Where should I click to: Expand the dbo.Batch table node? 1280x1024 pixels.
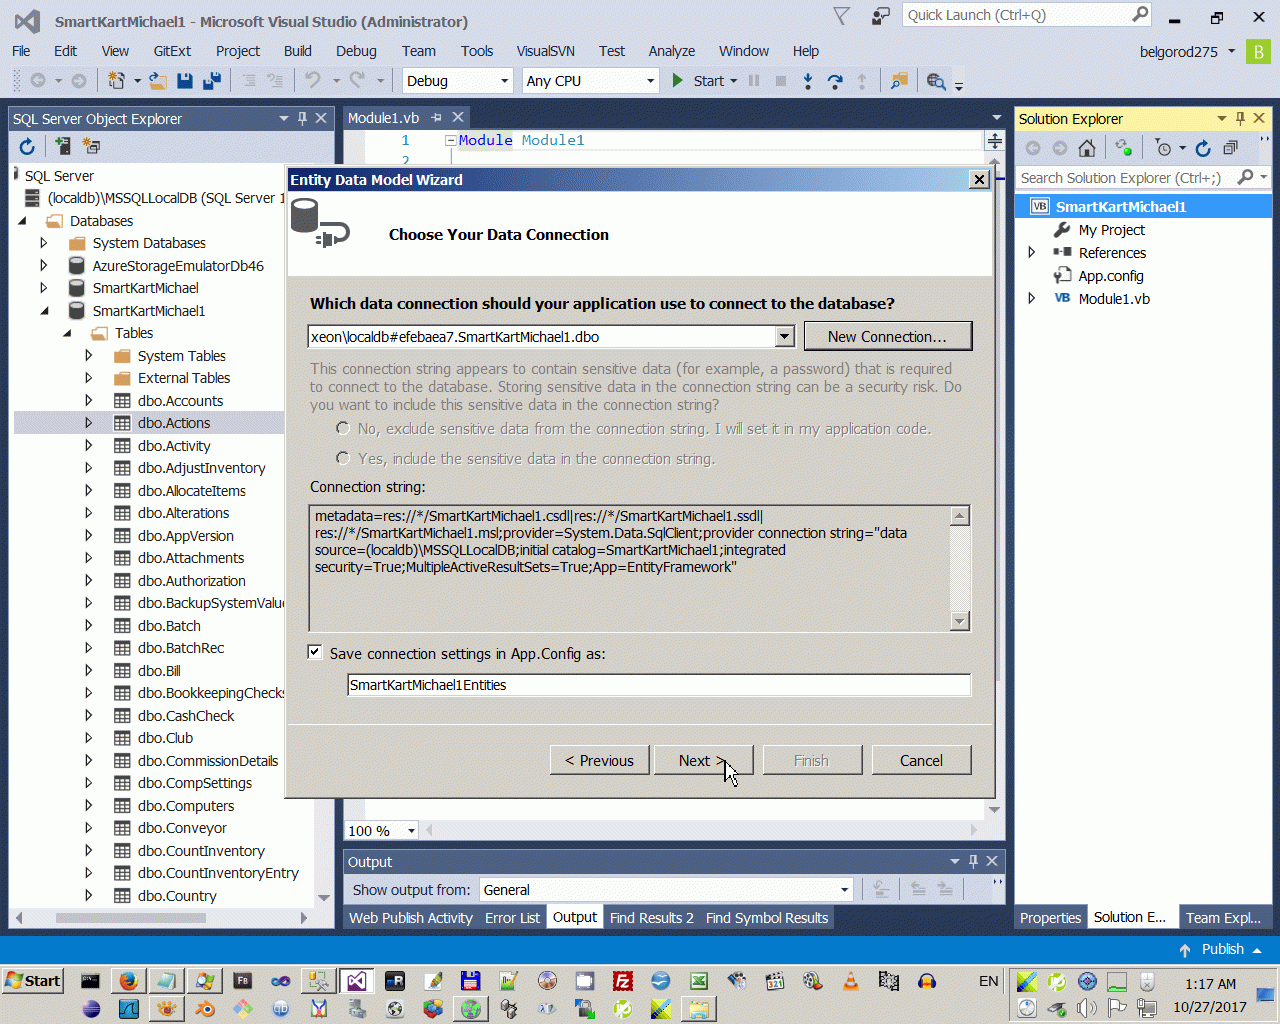point(88,626)
